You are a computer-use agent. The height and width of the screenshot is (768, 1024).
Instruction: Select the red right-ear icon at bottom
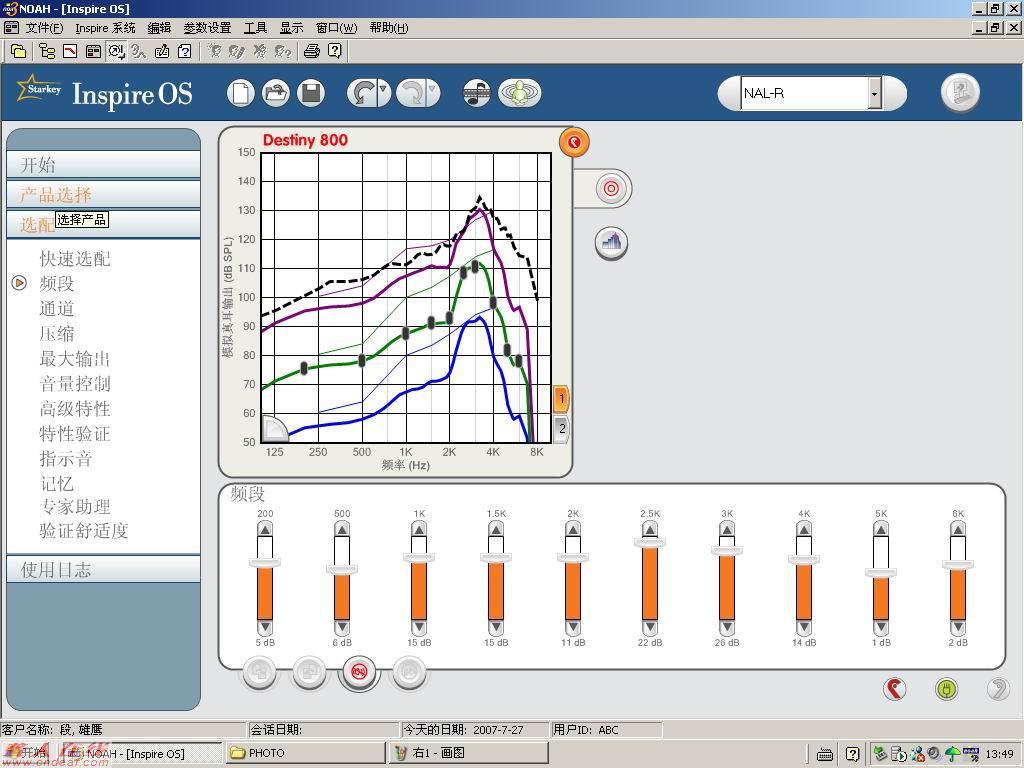coord(895,688)
